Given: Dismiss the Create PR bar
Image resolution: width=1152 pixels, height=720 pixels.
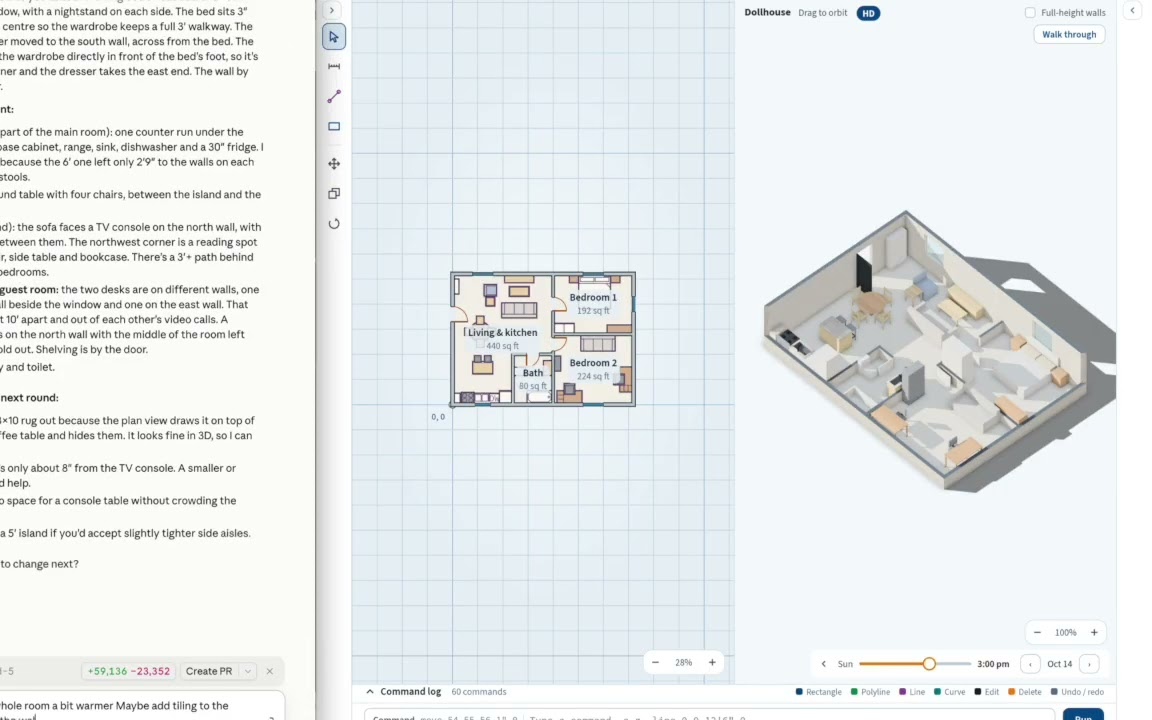Looking at the screenshot, I should click(270, 672).
